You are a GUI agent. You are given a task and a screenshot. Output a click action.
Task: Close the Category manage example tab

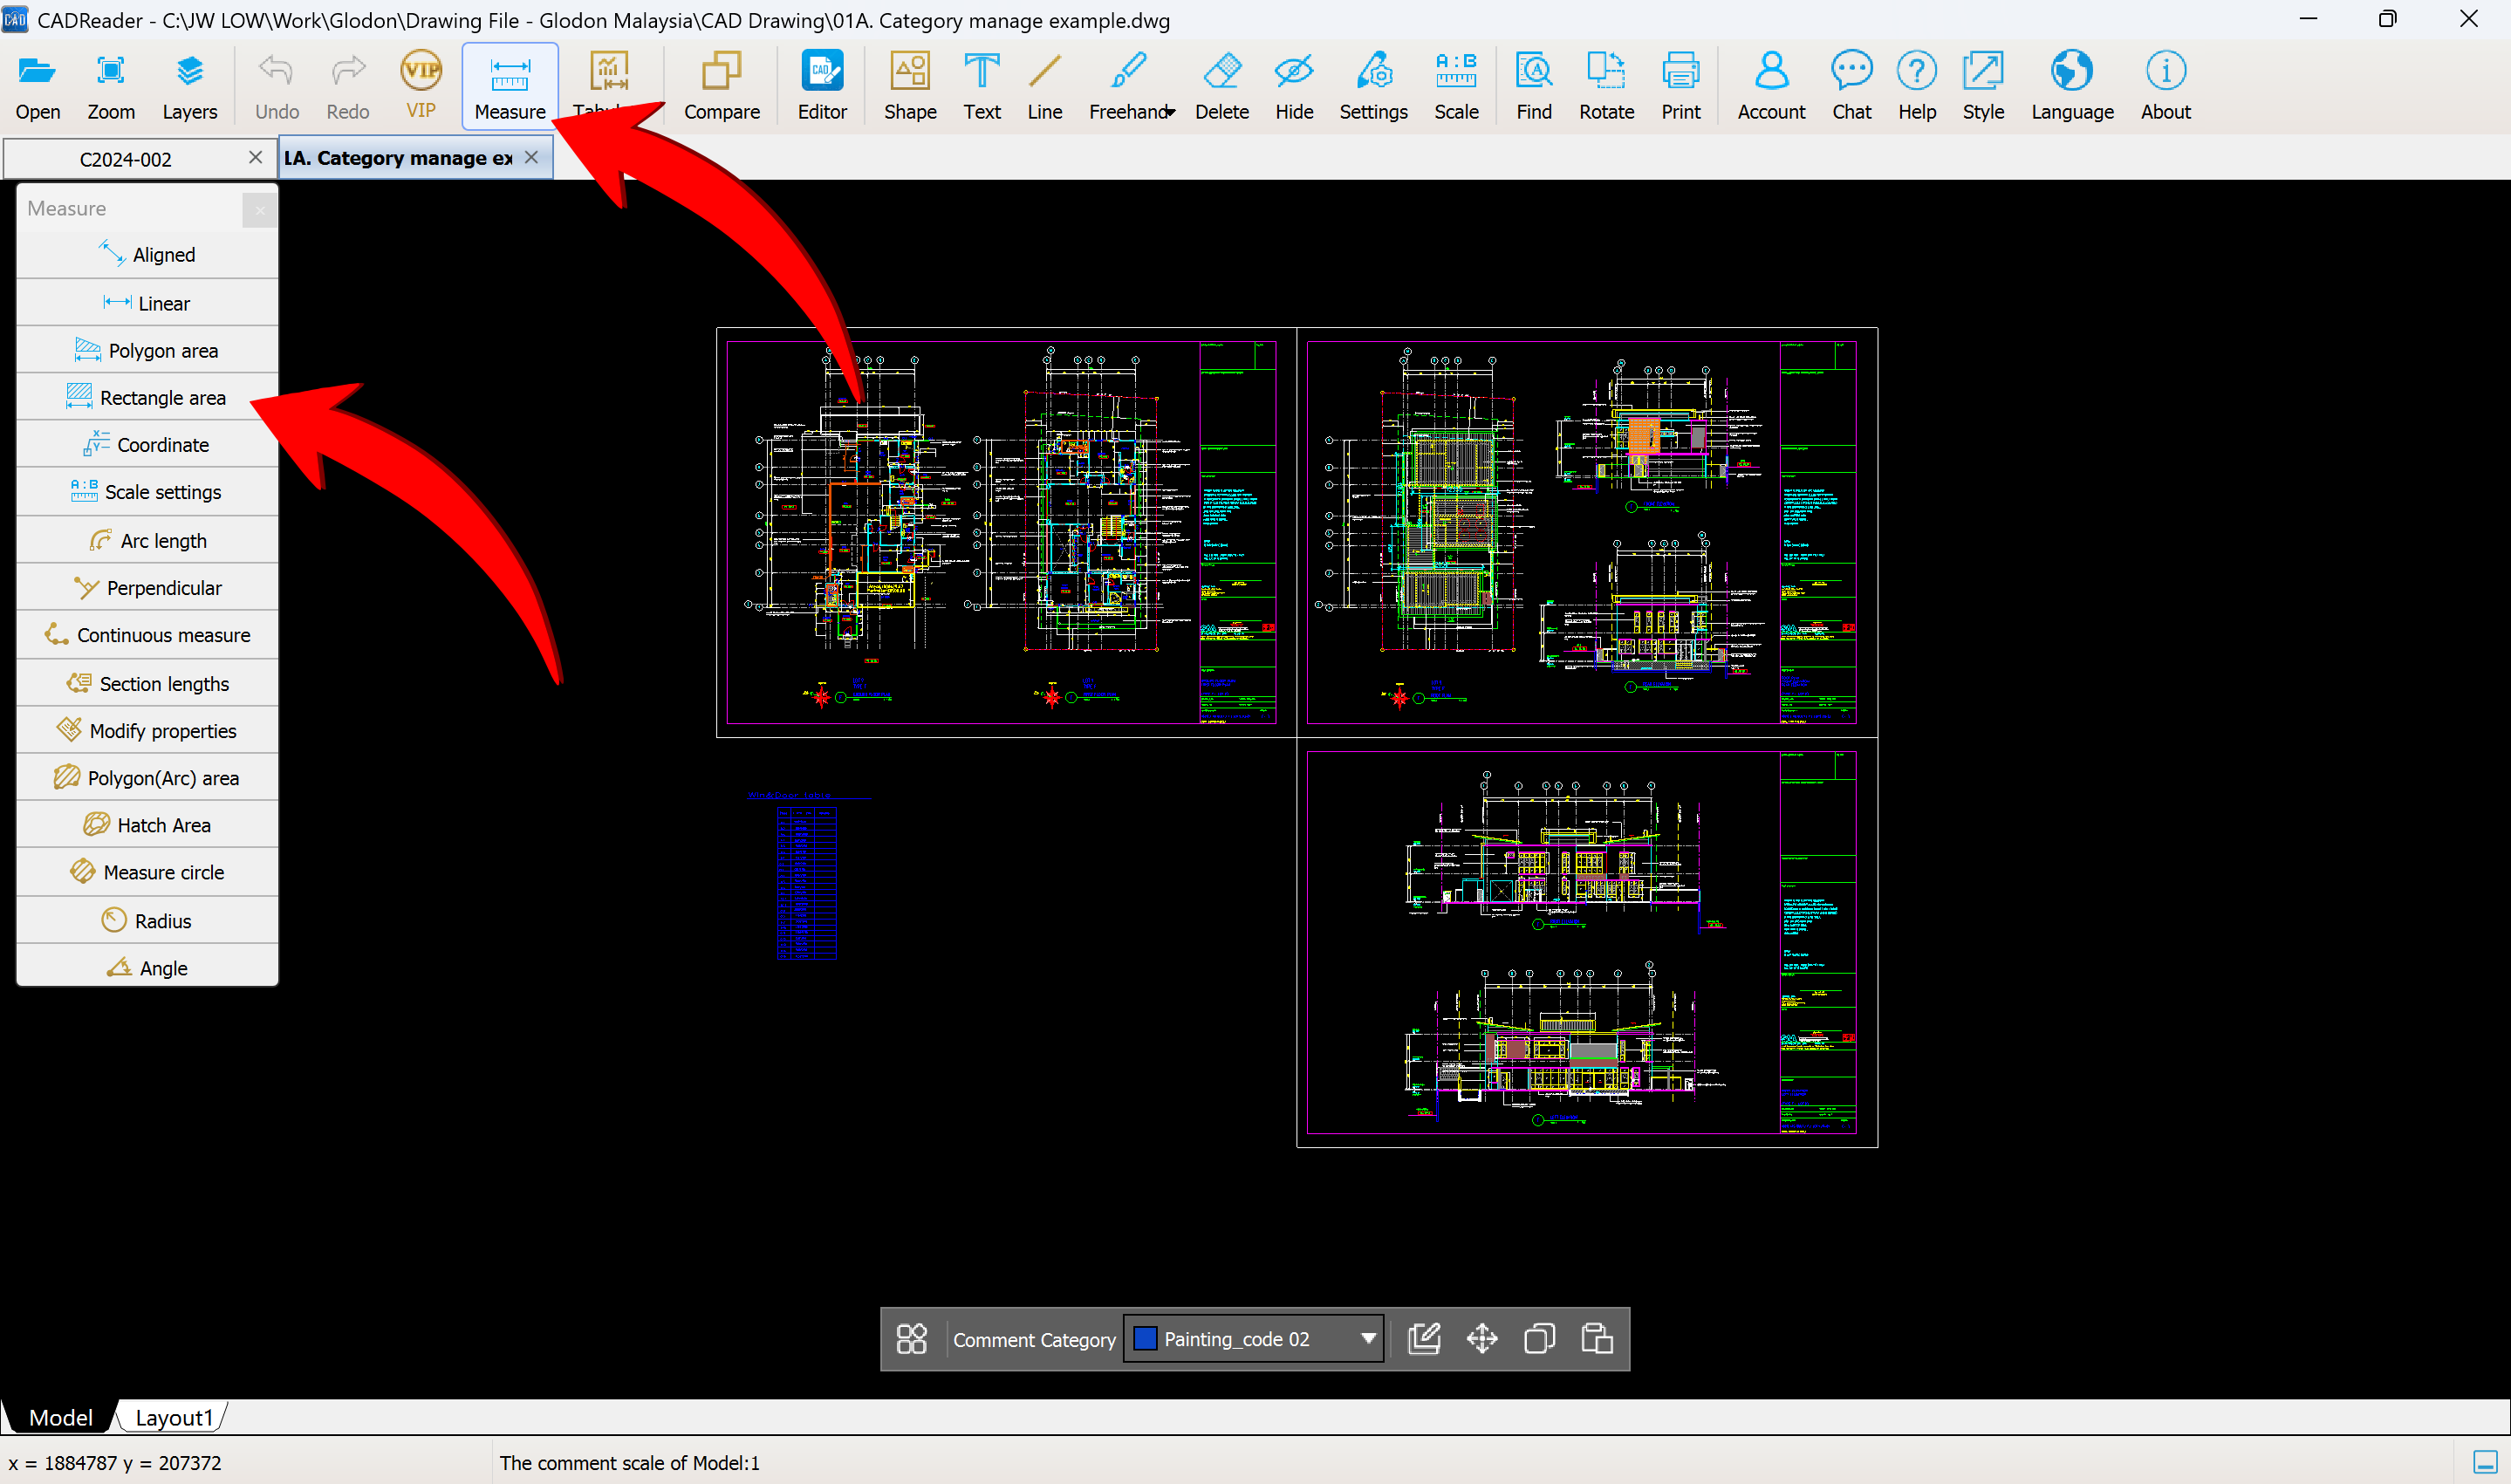[532, 157]
